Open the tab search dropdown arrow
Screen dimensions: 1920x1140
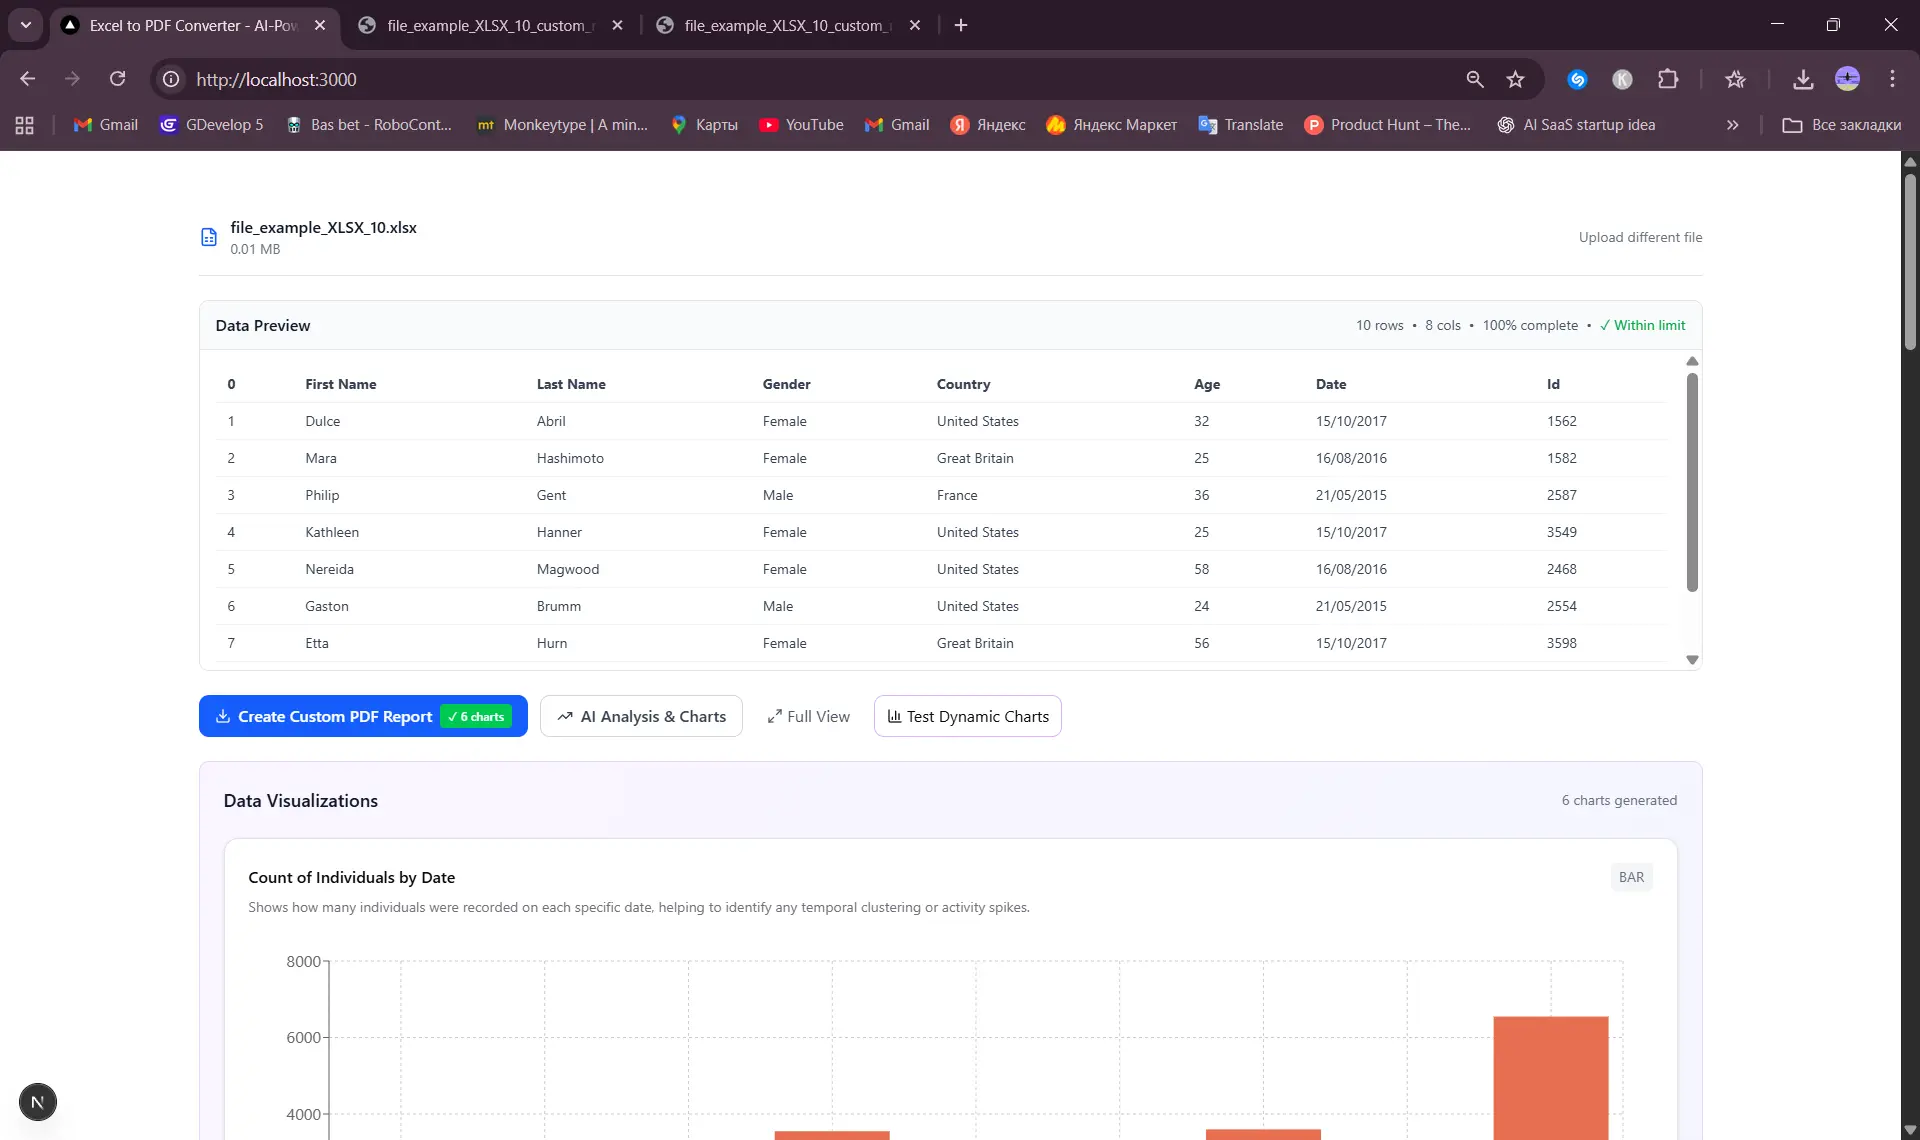tap(26, 25)
